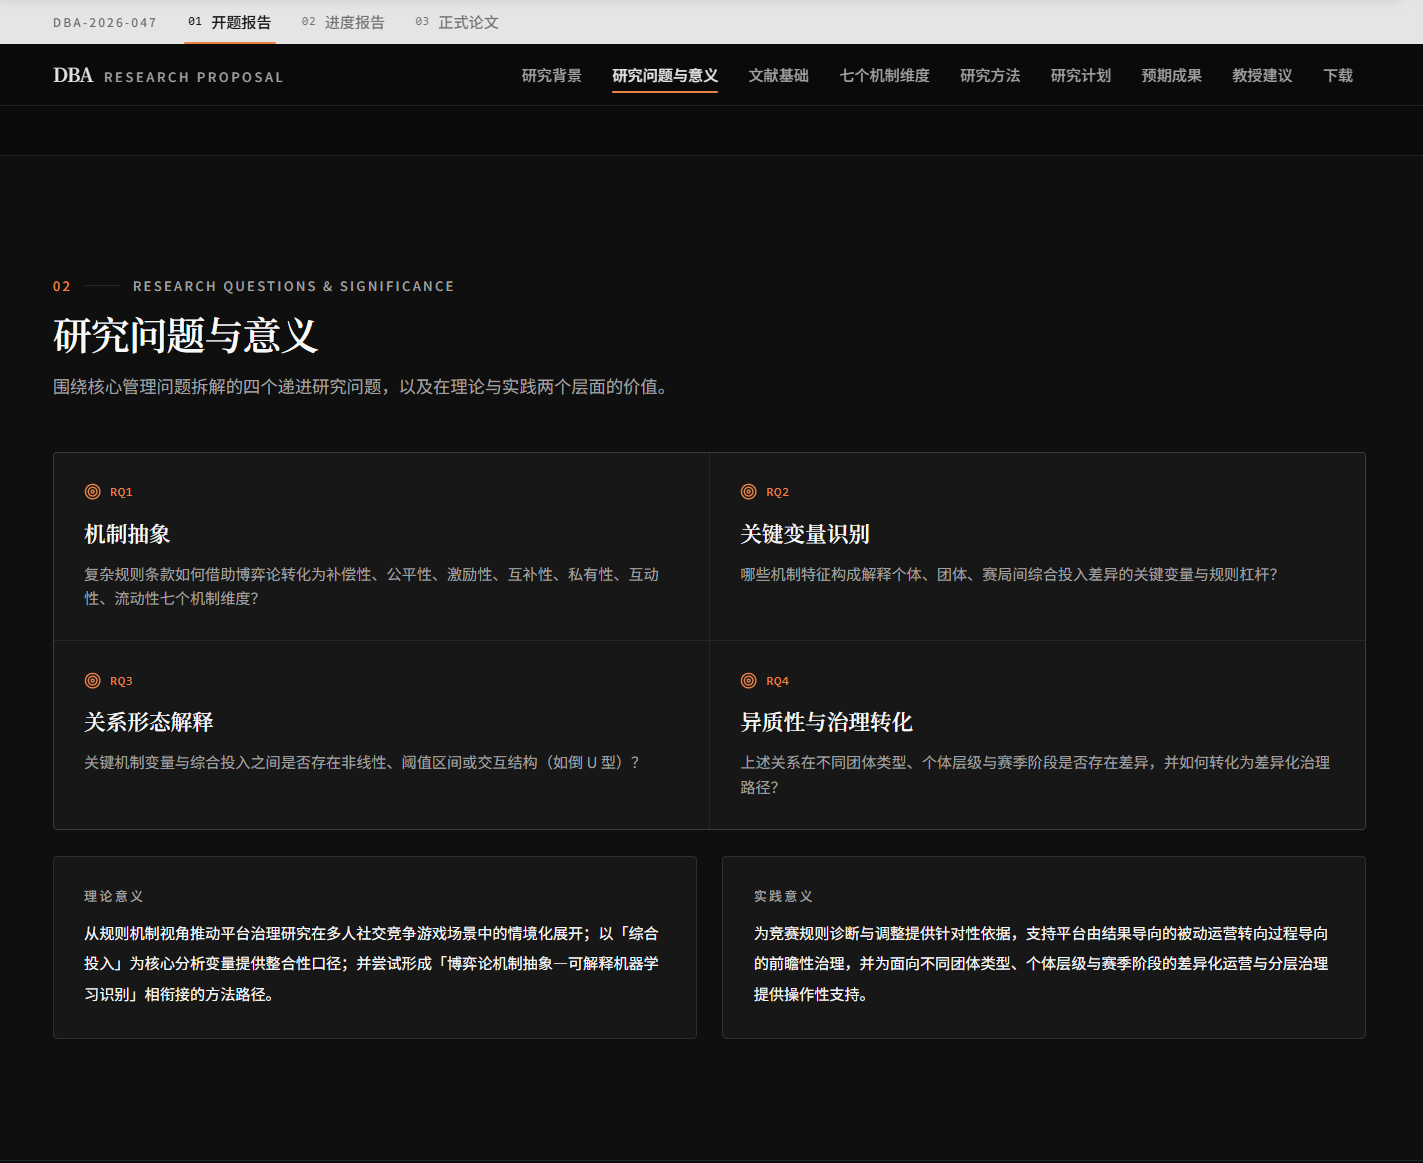The image size is (1423, 1163).
Task: Switch to the 正式论文 tab
Action: click(457, 22)
